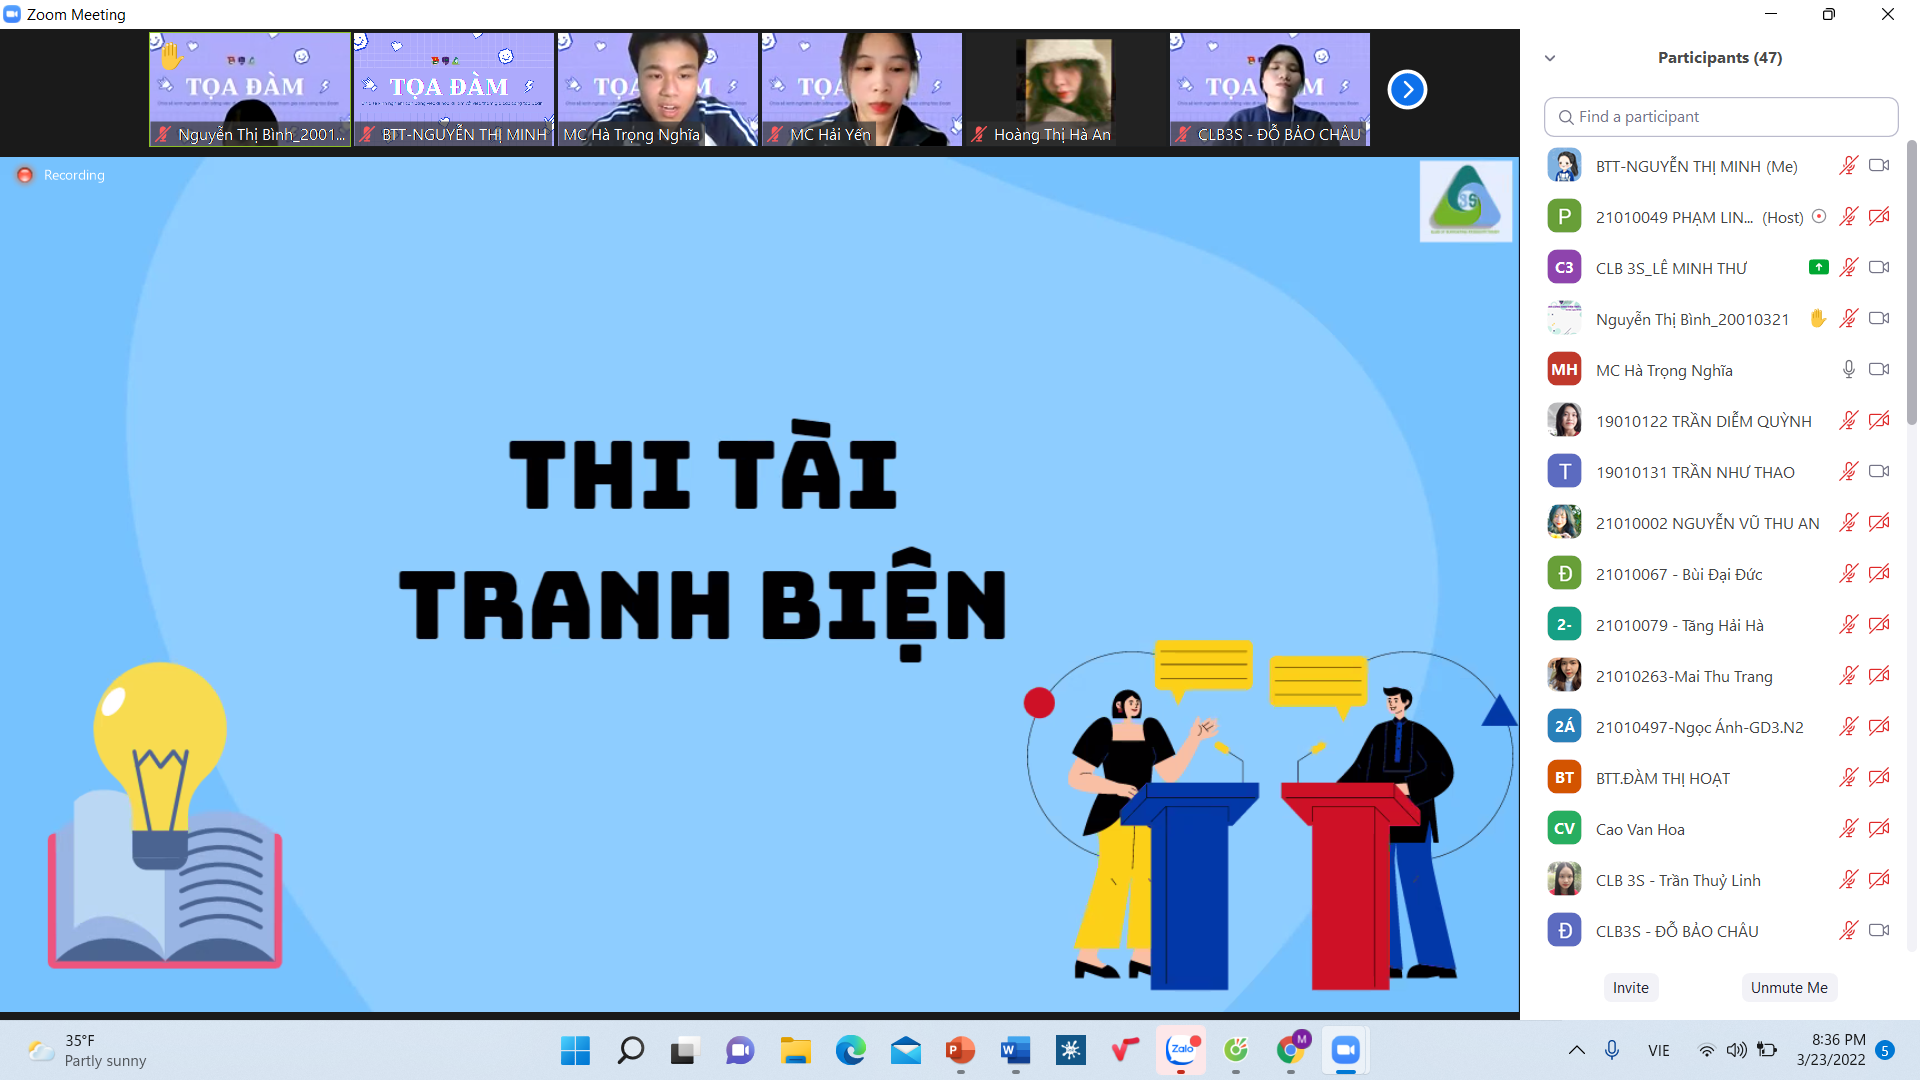
Task: Toggle the camera icon for CLB3S - ĐỖ BẢO CHÂU
Action: coord(1879,930)
